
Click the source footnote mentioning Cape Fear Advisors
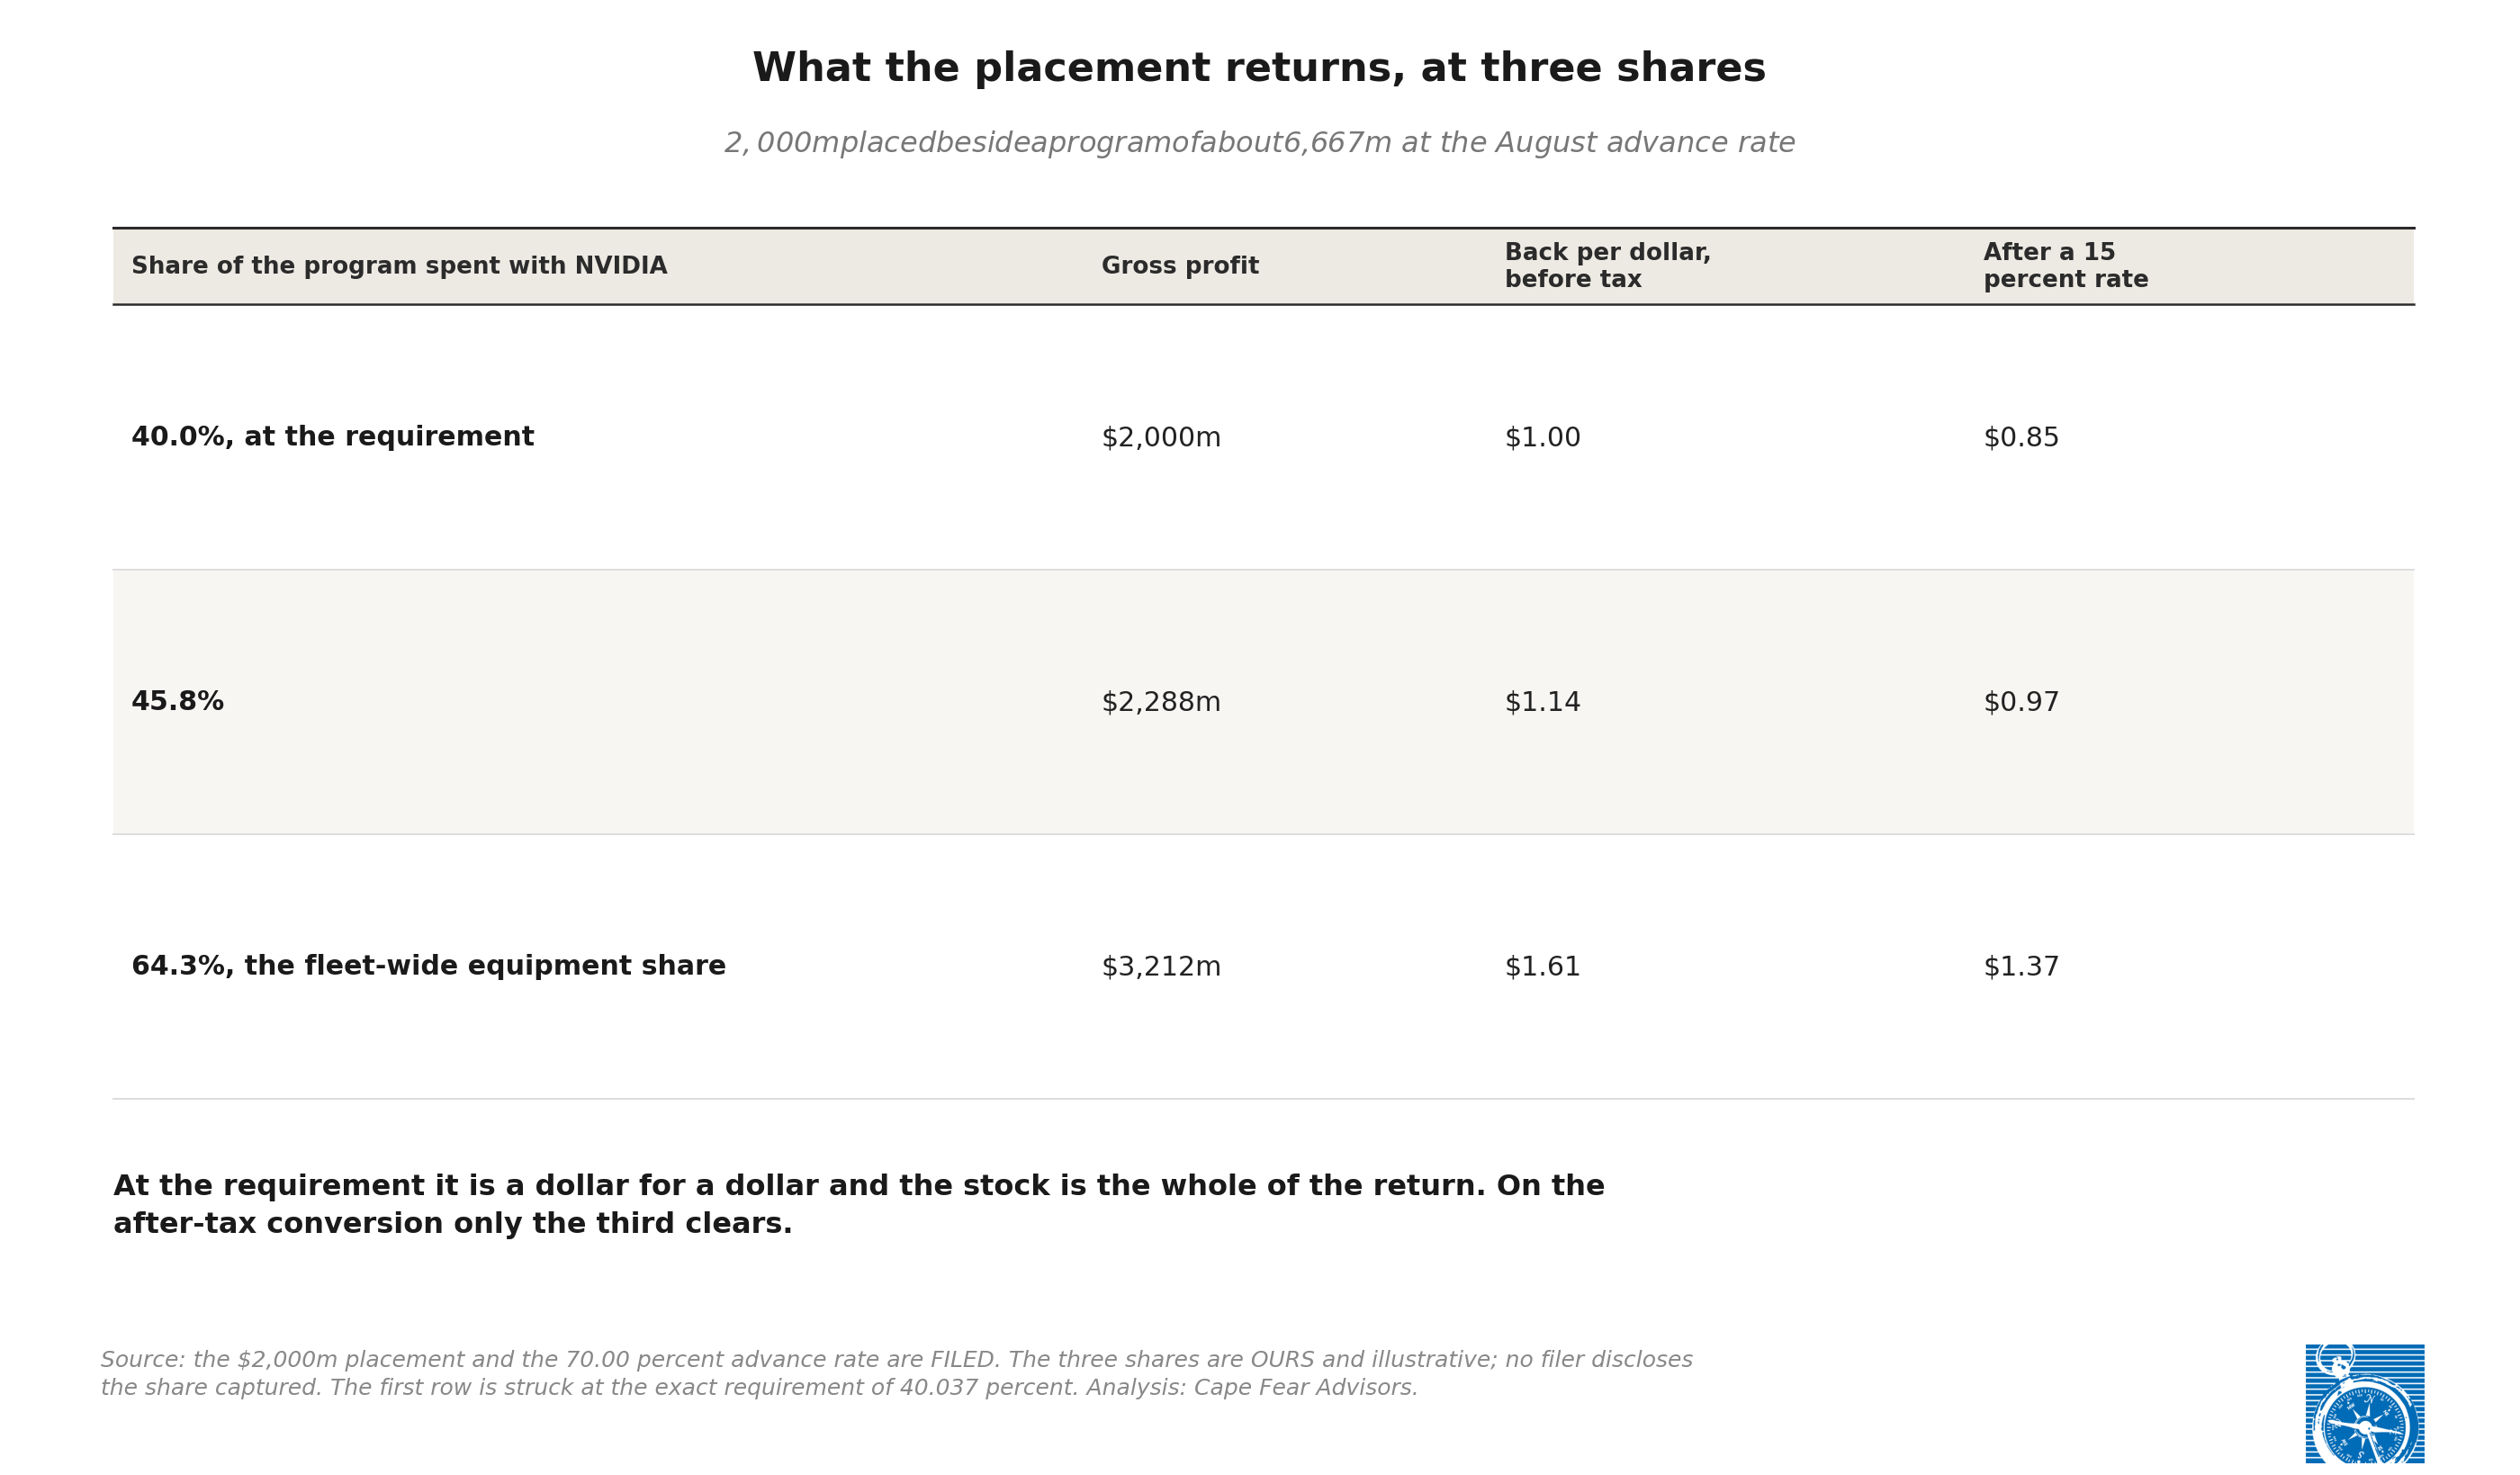pos(897,1374)
